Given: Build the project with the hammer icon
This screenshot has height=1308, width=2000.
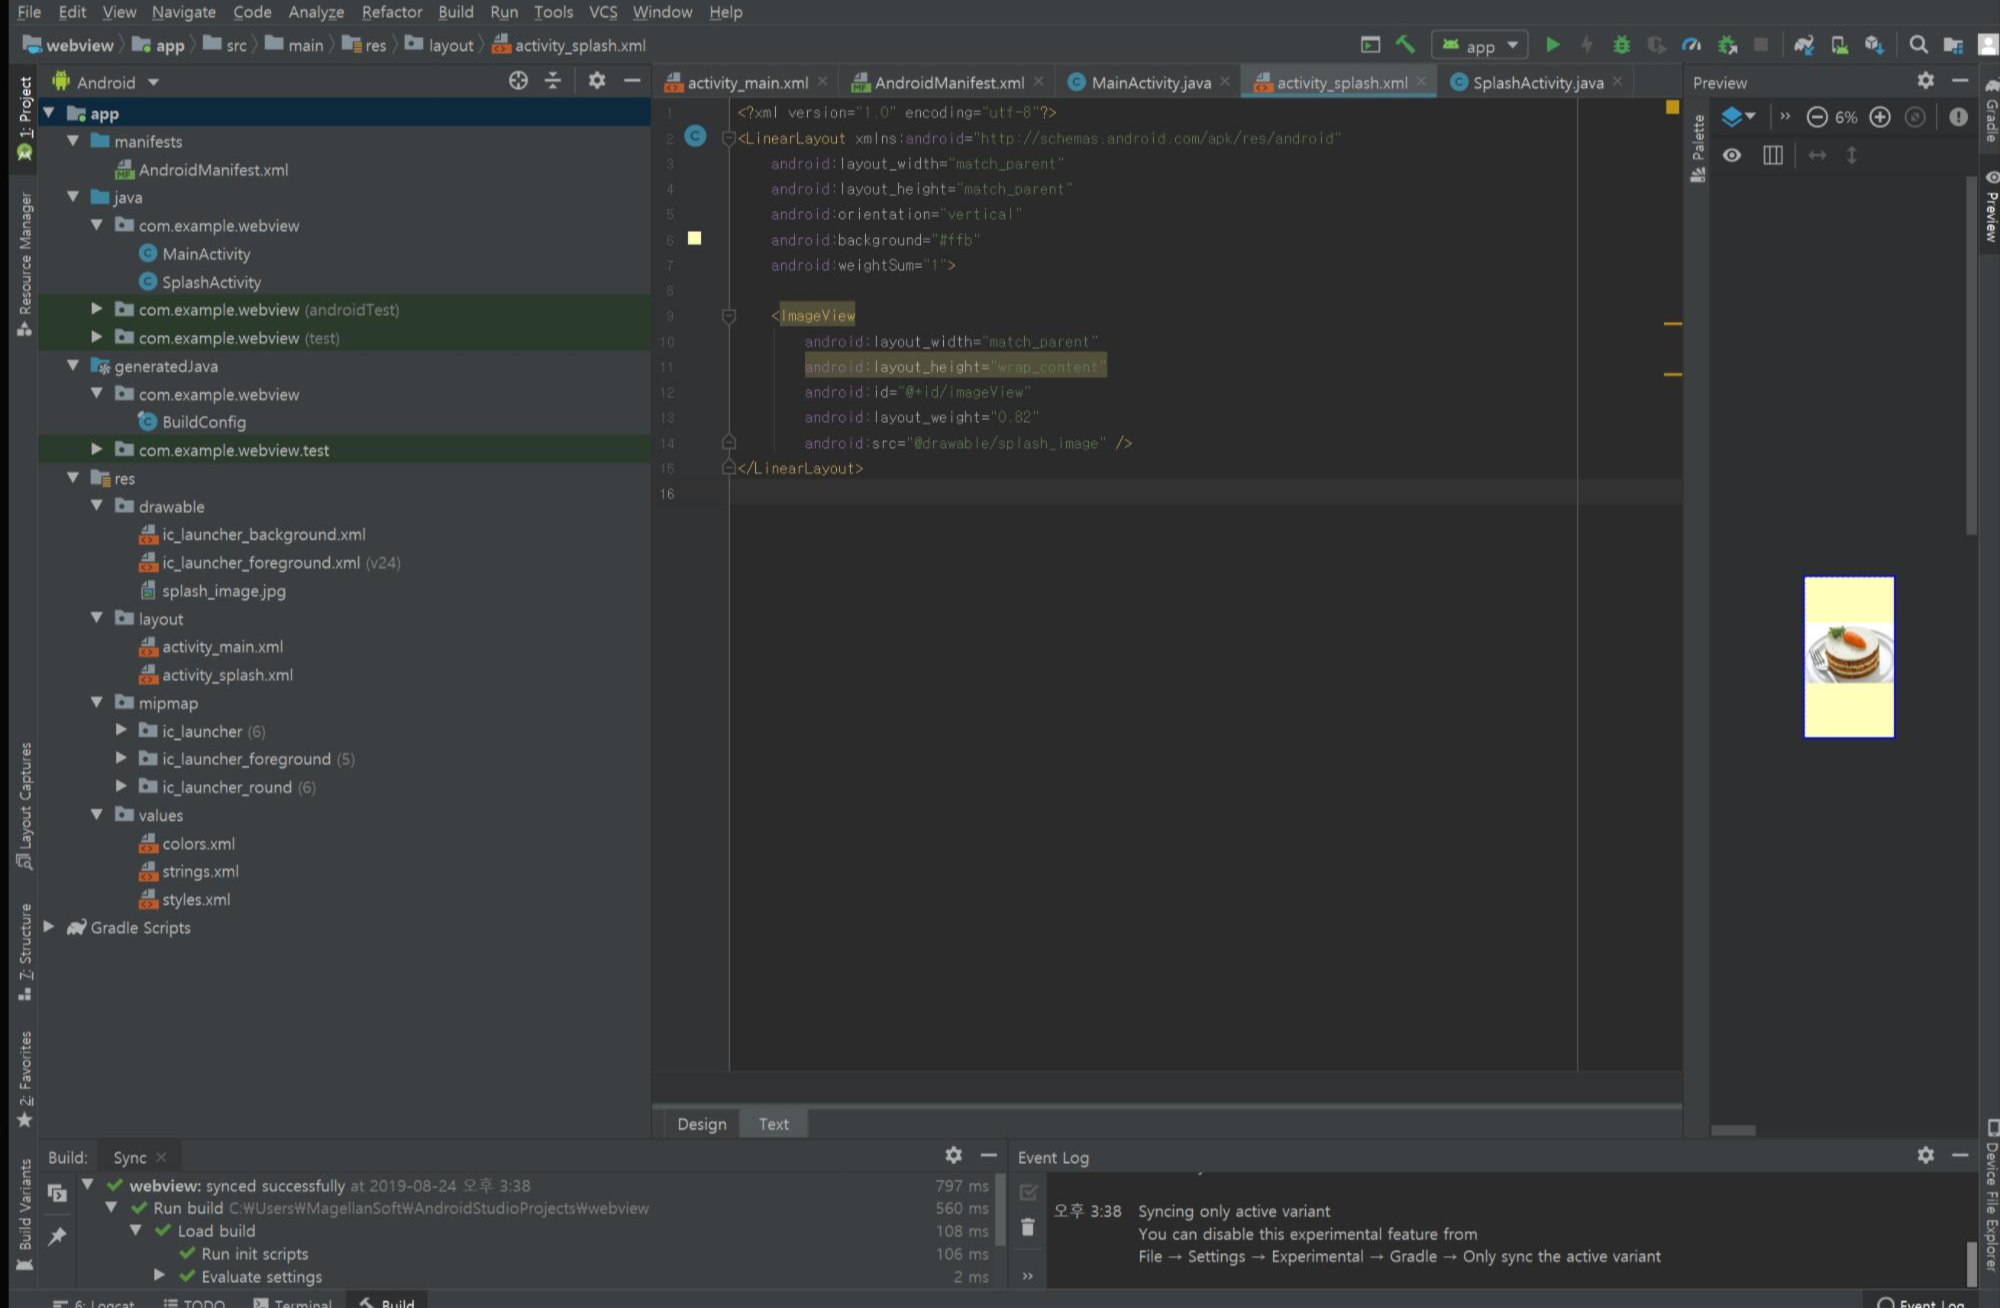Looking at the screenshot, I should [1405, 45].
